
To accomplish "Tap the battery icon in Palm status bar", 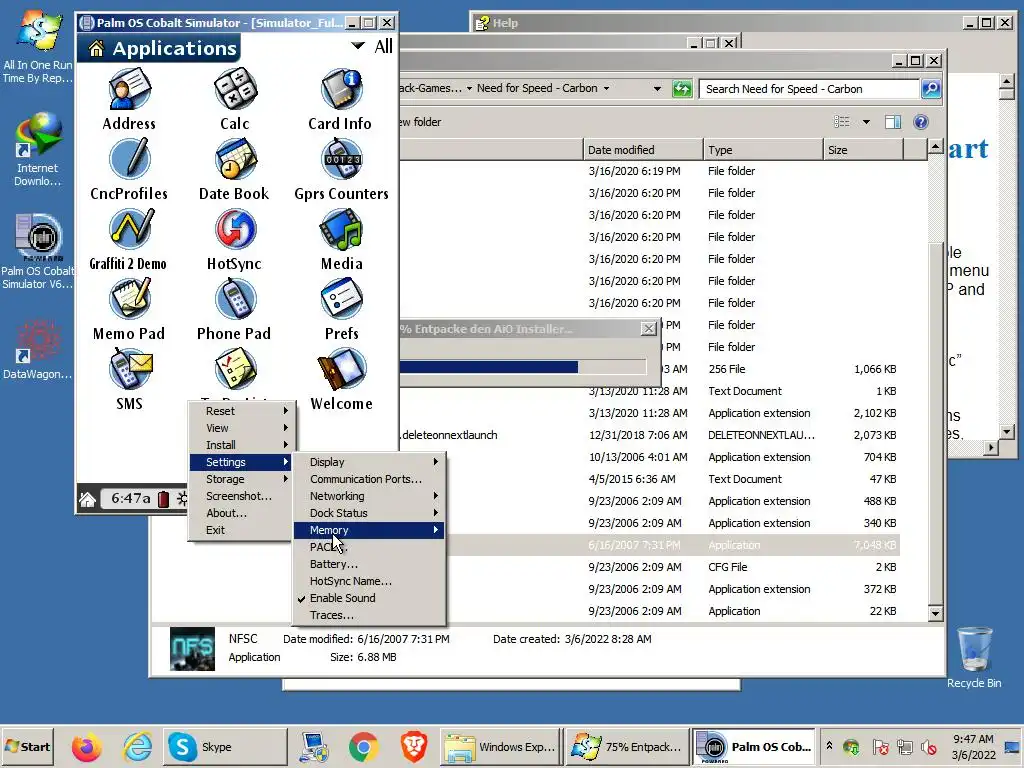I will coord(163,499).
